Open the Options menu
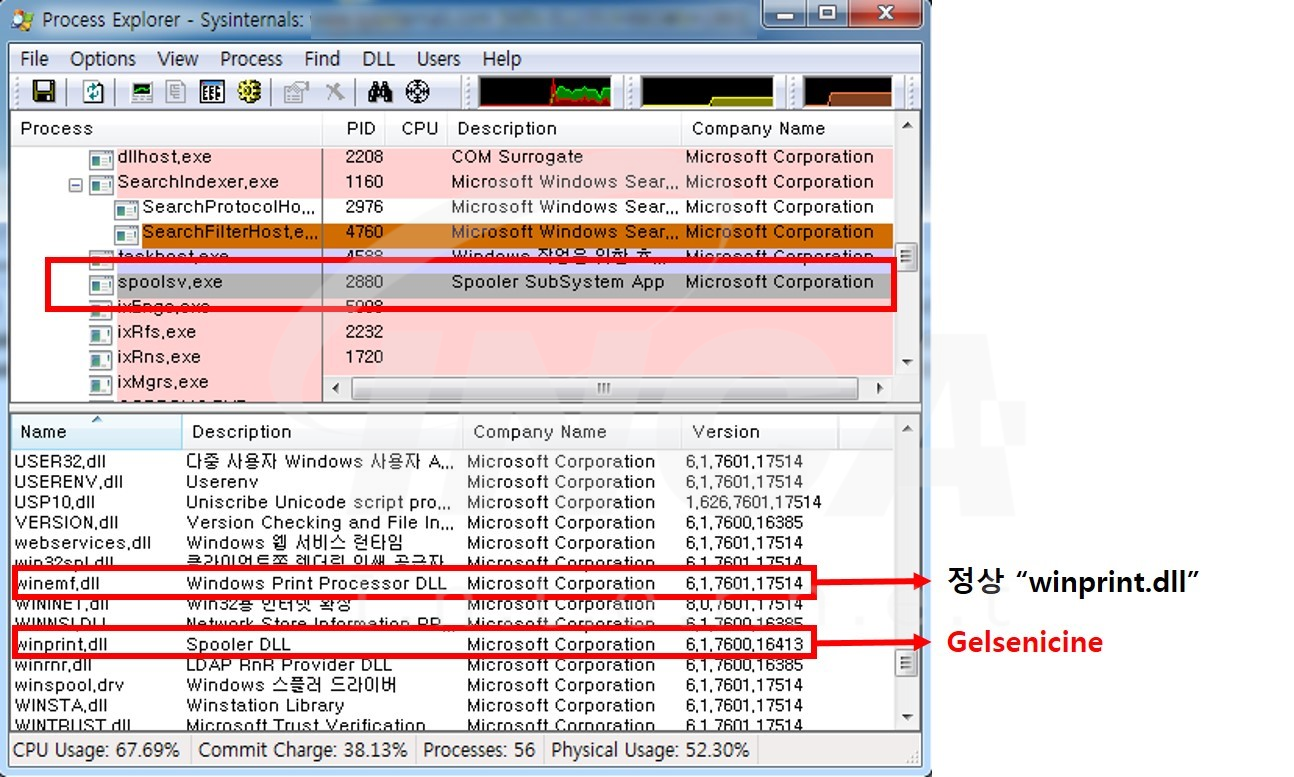 [x=103, y=59]
